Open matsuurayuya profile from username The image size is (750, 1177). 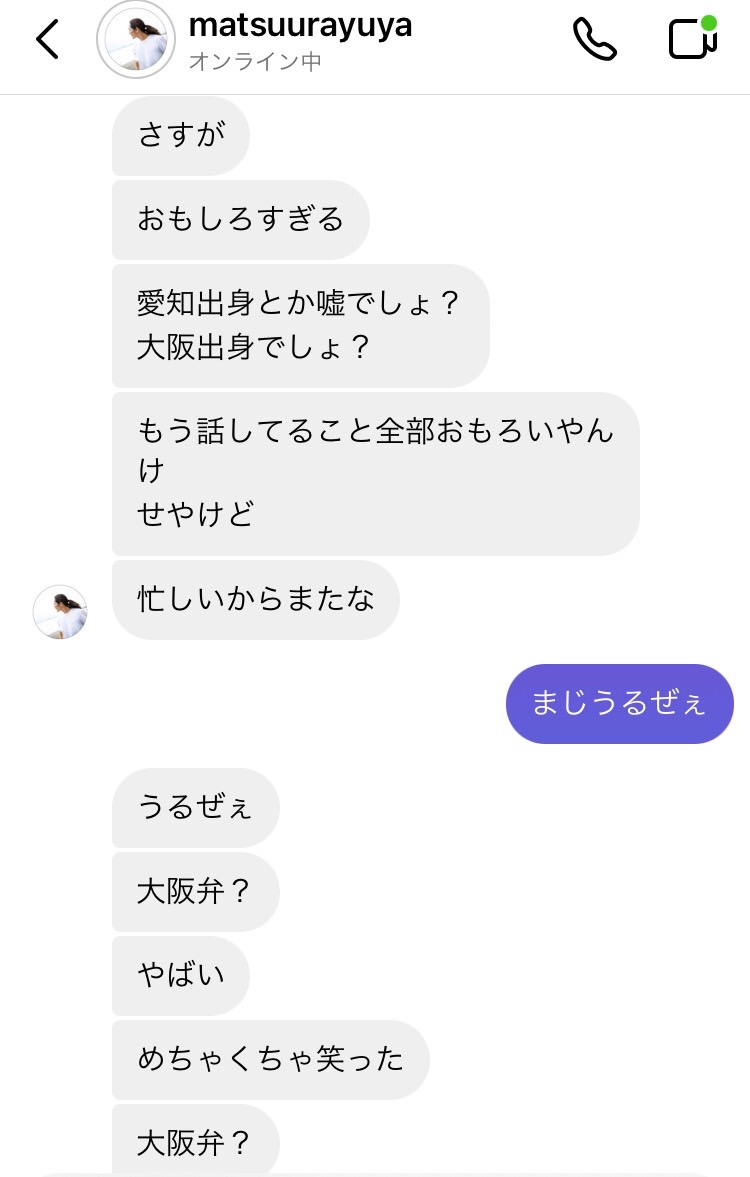pos(299,25)
